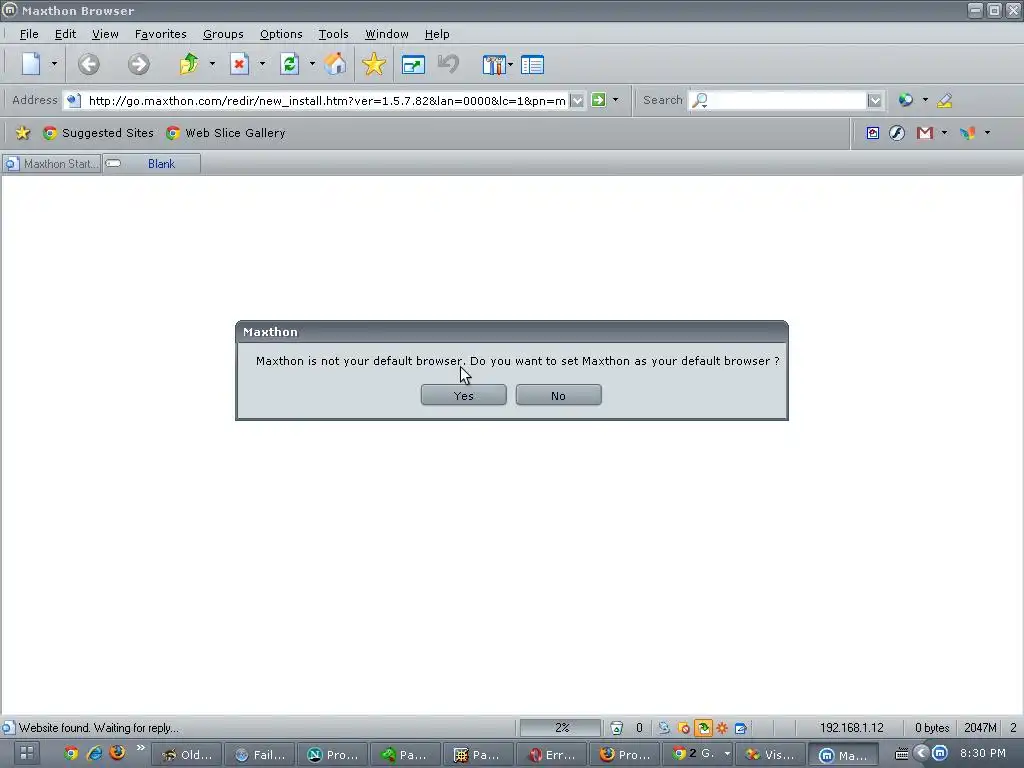Image resolution: width=1024 pixels, height=768 pixels.
Task: Click the recycle bin popup-blocker icon in status bar
Action: (616, 728)
